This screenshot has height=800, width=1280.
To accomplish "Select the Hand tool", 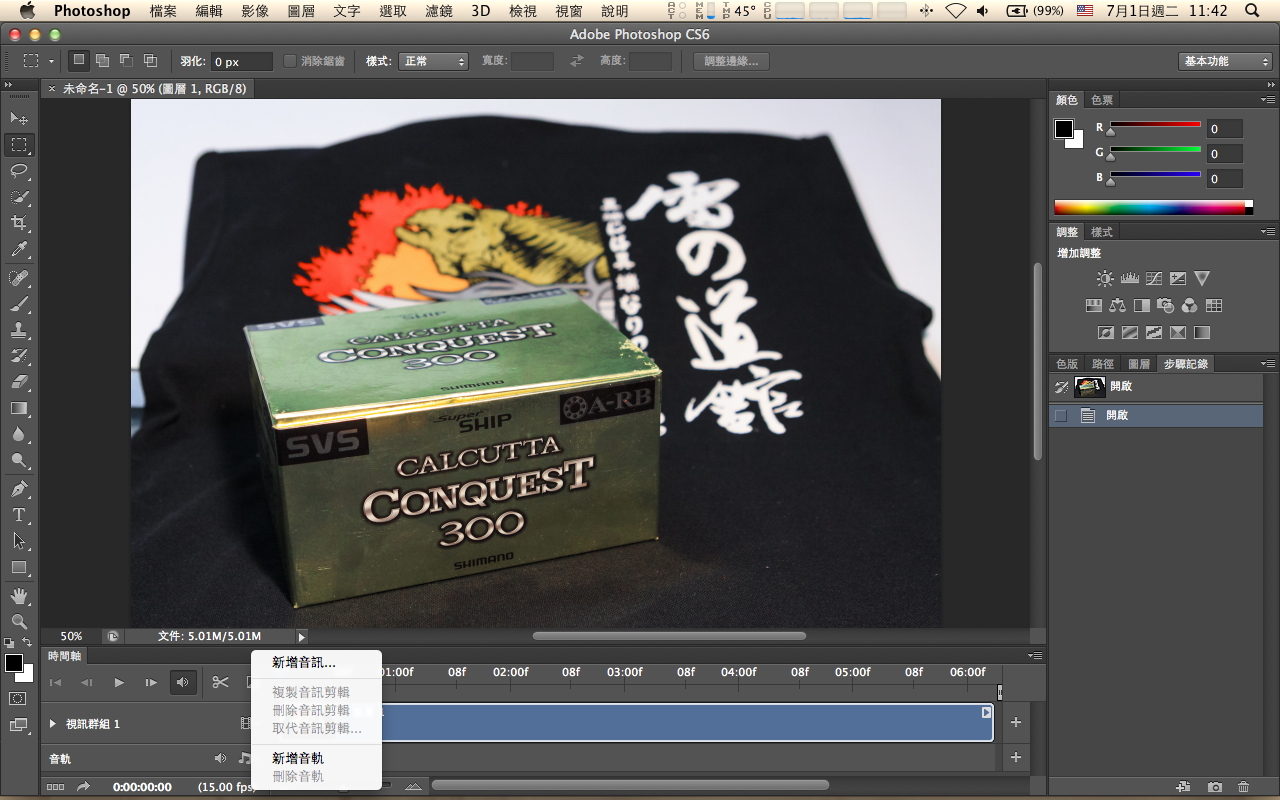I will (x=19, y=595).
